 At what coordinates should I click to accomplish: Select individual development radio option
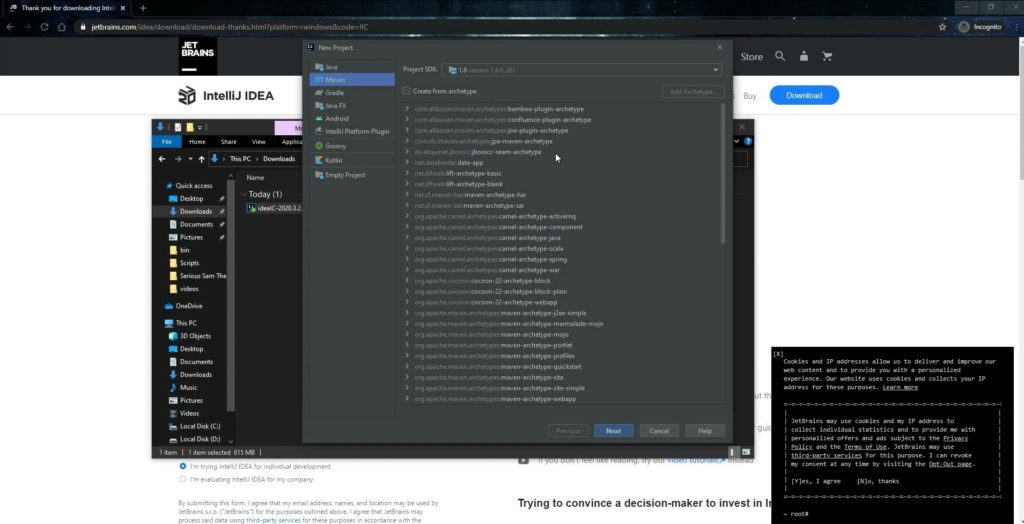[183, 467]
